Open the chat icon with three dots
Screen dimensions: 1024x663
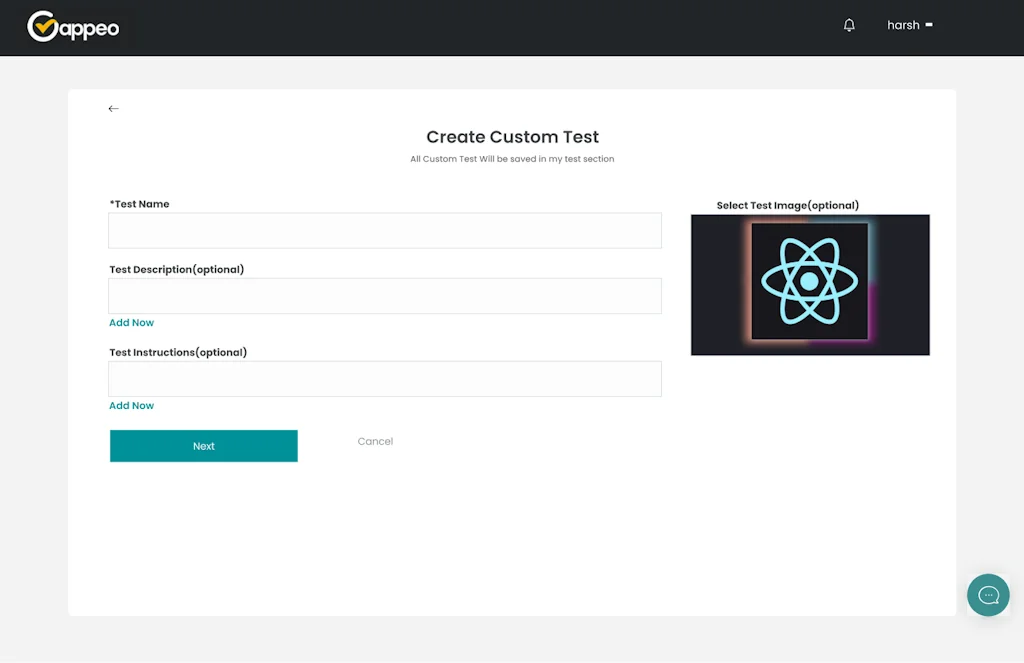[x=988, y=595]
